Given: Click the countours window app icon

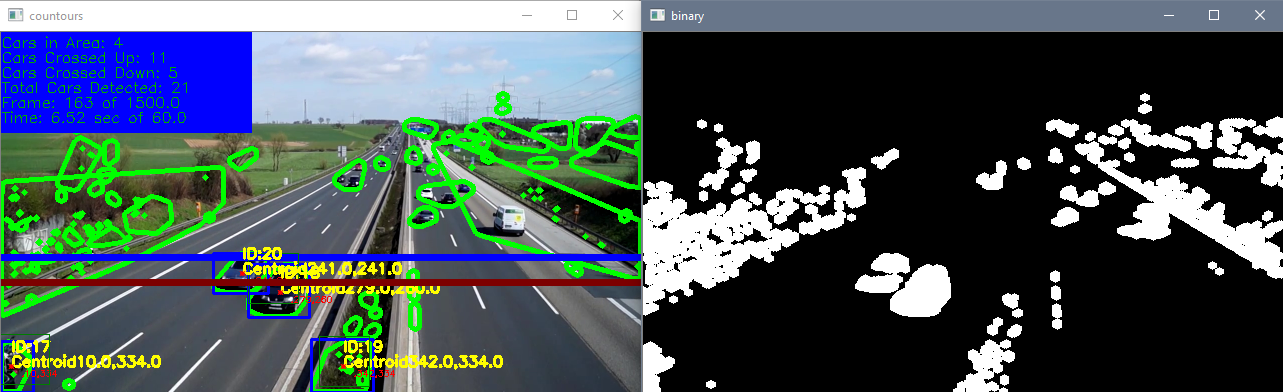Looking at the screenshot, I should tap(15, 16).
